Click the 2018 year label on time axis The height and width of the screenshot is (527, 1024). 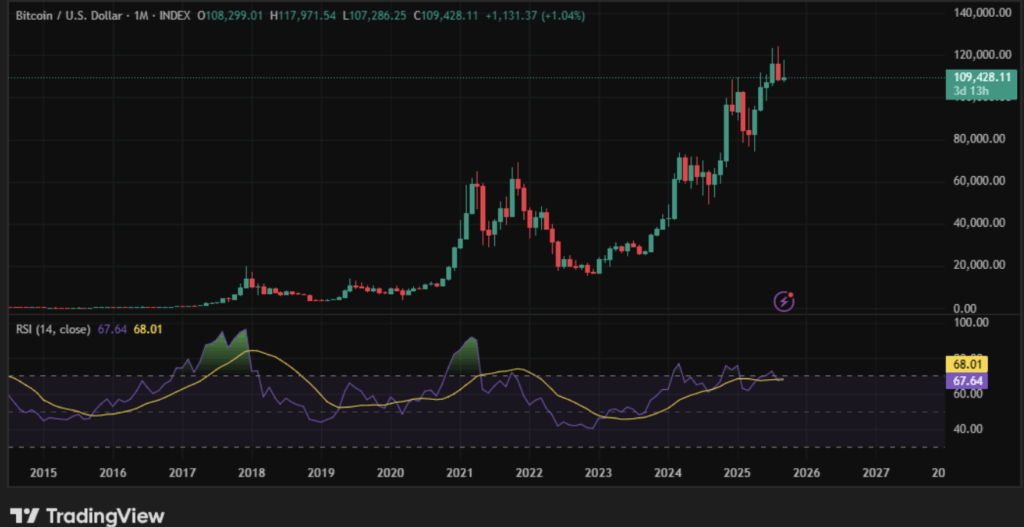251,473
